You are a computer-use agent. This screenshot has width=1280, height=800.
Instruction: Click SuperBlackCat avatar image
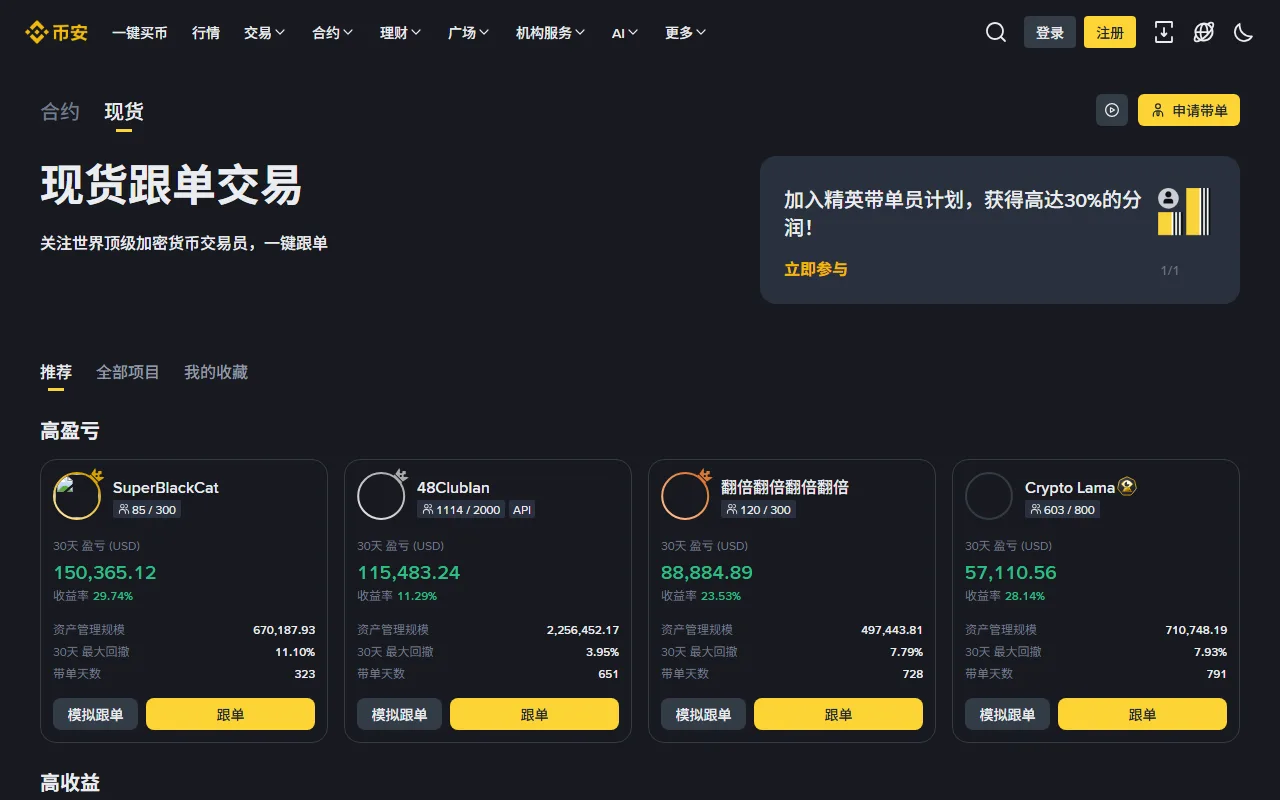pyautogui.click(x=77, y=496)
